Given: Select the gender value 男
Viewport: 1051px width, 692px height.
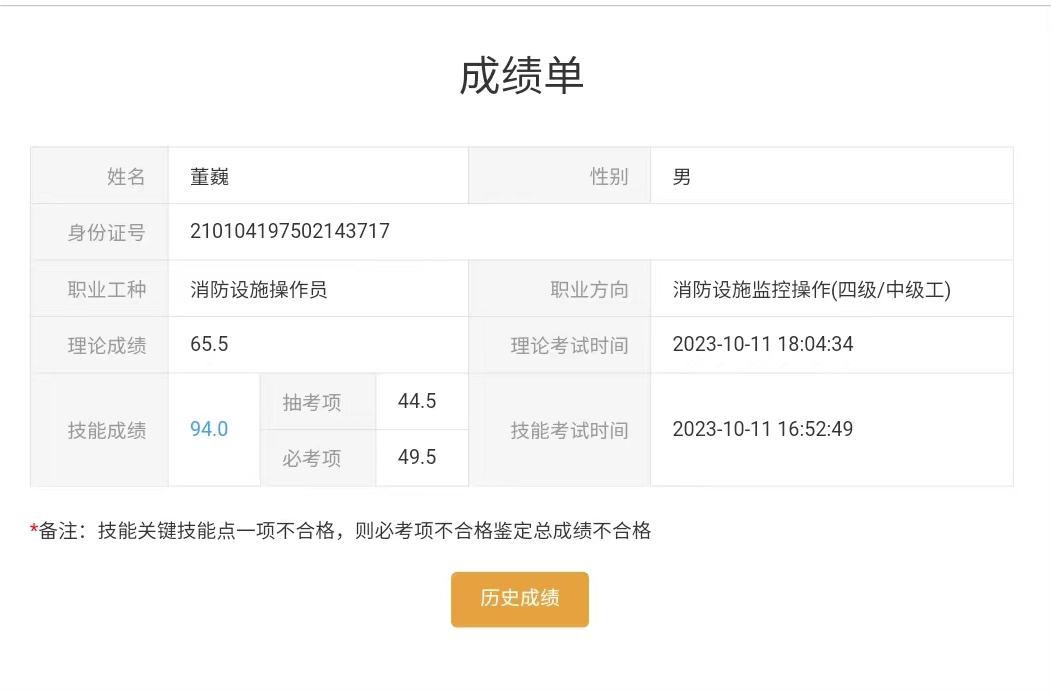Looking at the screenshot, I should pos(682,177).
